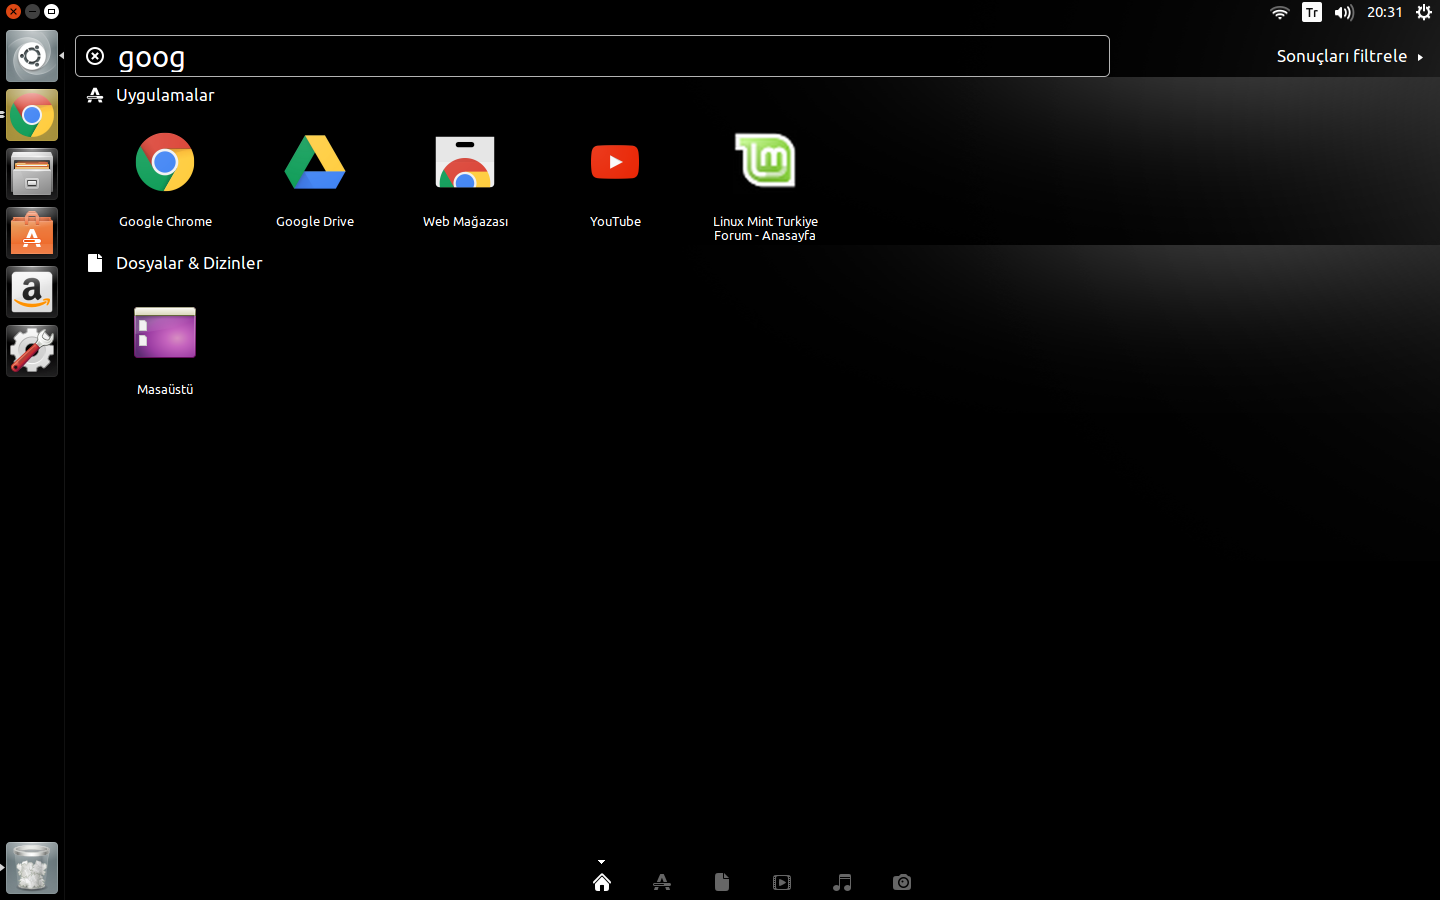1440x900 pixels.
Task: Open the Wi-Fi network indicator menu
Action: (1280, 12)
